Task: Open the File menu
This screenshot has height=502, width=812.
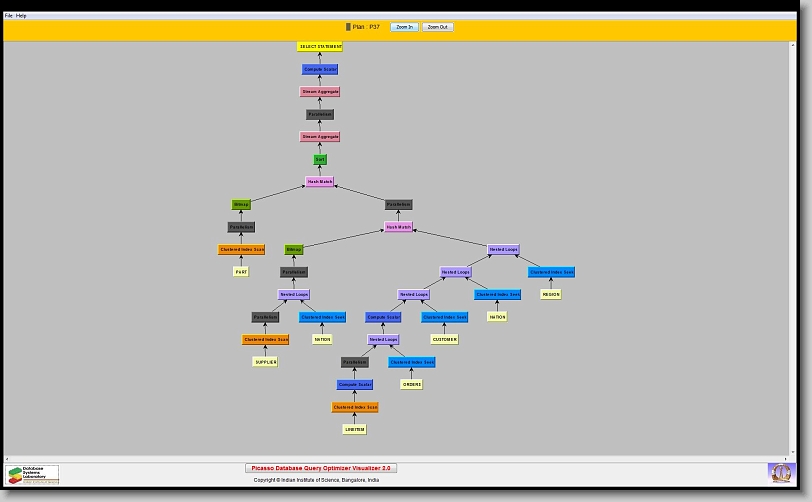Action: tap(9, 16)
